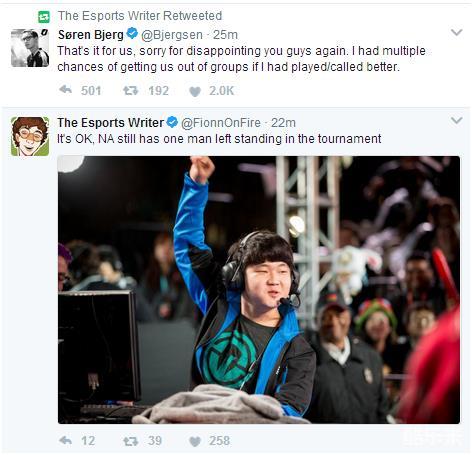Open the @Bjergsen handle link
Image resolution: width=472 pixels, height=455 pixels.
(172, 35)
